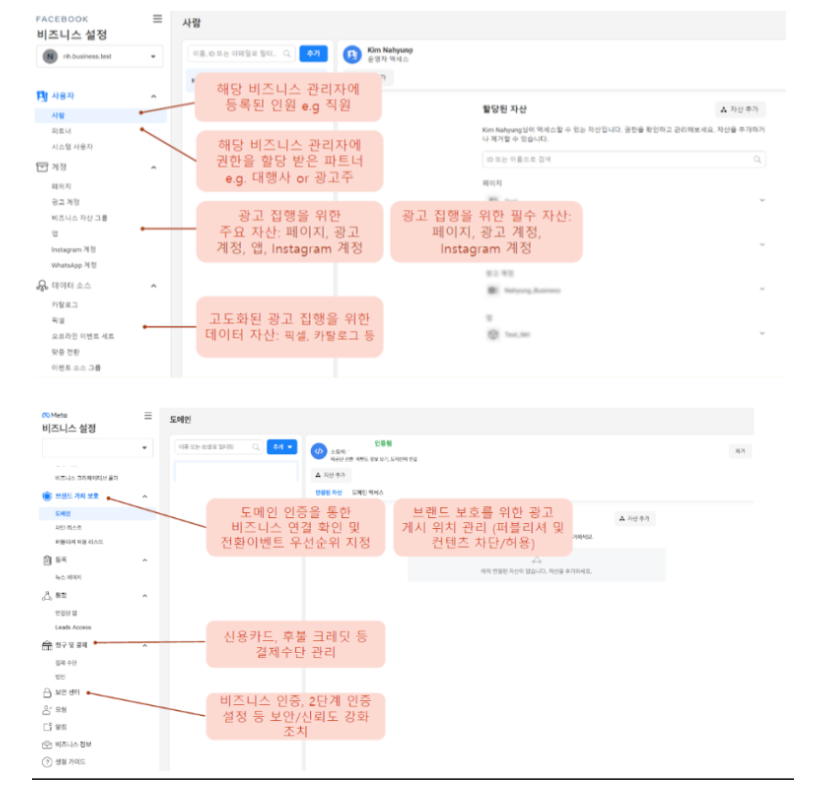Click the blue domain code icon
The width and height of the screenshot is (813, 794).
pyautogui.click(x=319, y=451)
